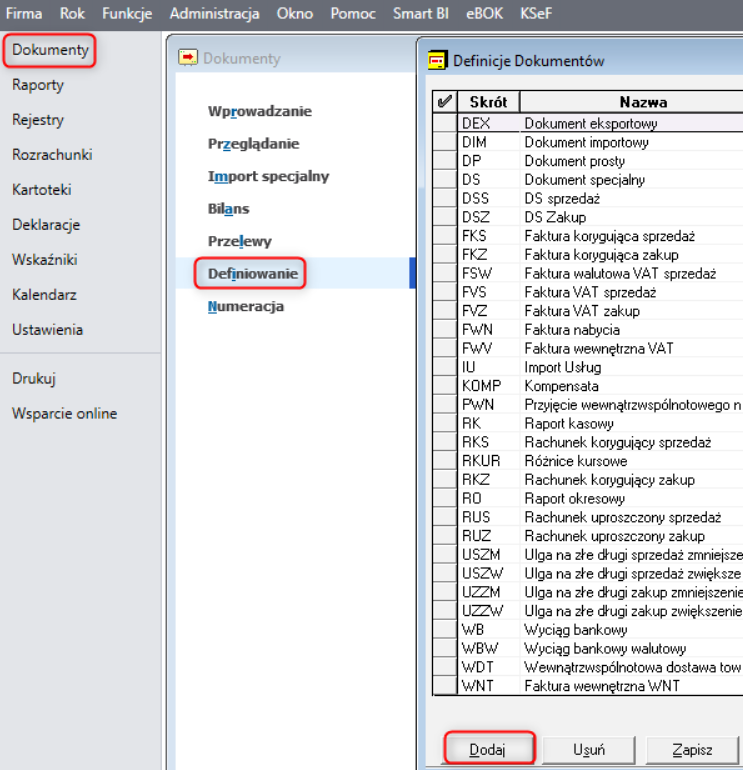Click the checkmark column header
Viewport: 743px width, 770px height.
click(x=445, y=102)
